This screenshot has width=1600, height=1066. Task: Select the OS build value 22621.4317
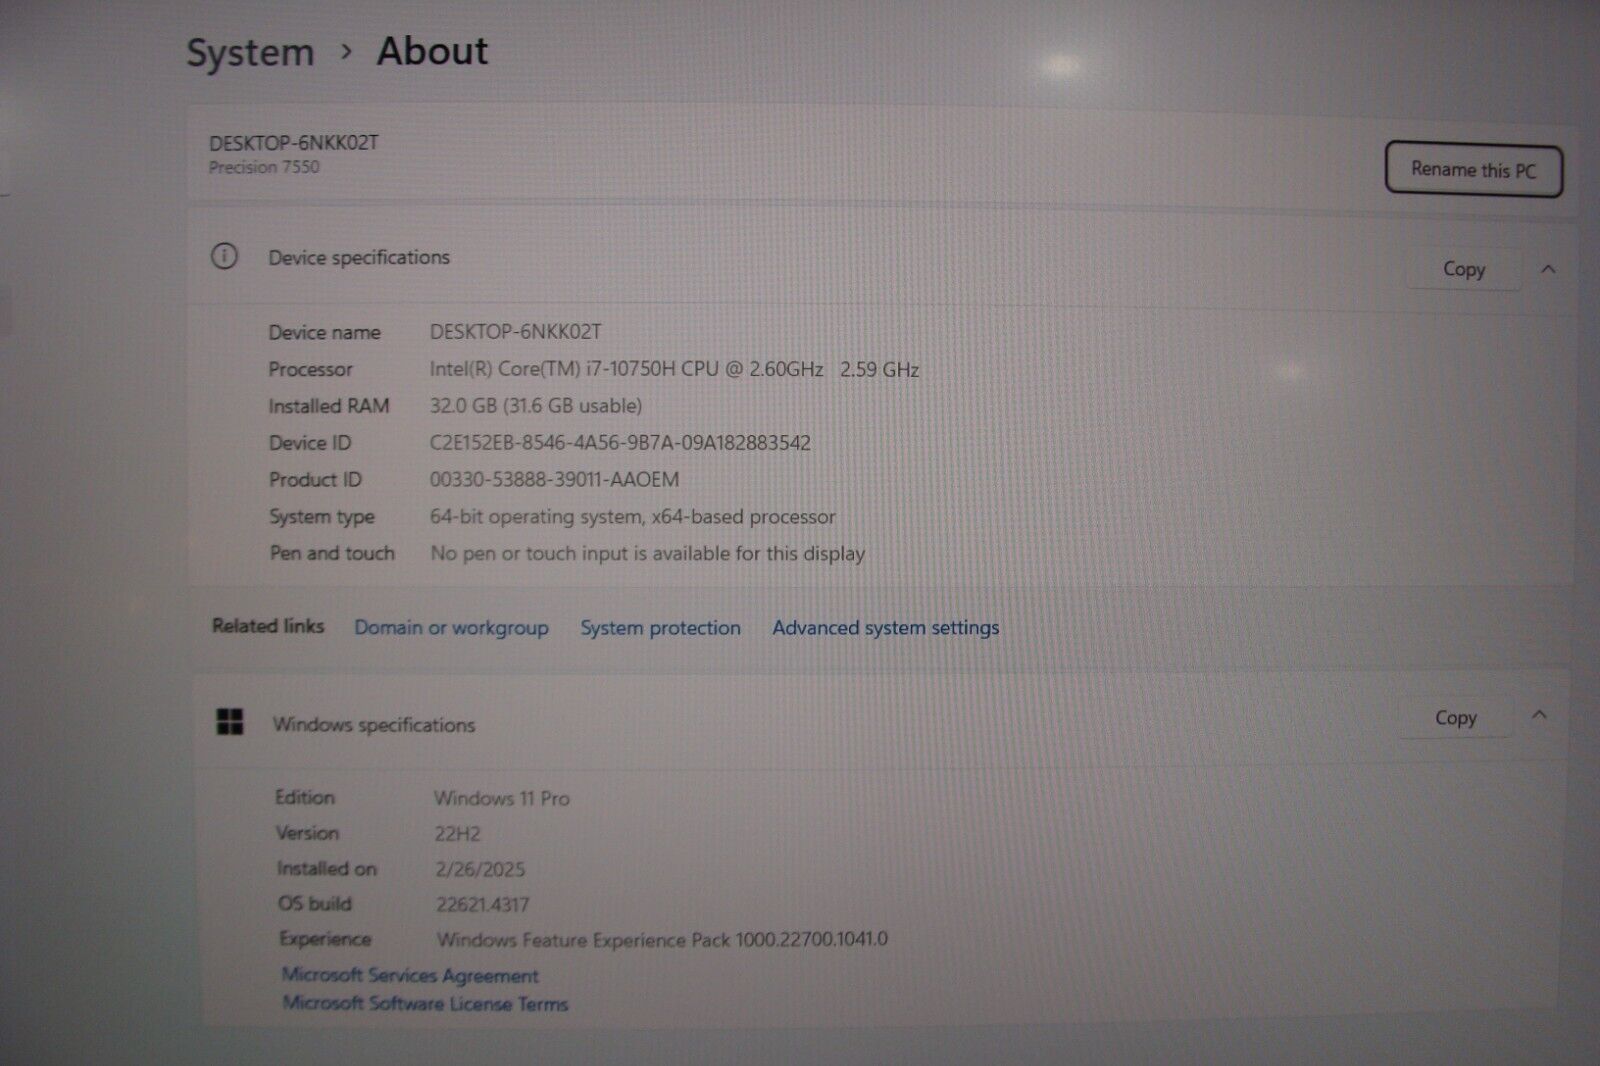point(482,904)
